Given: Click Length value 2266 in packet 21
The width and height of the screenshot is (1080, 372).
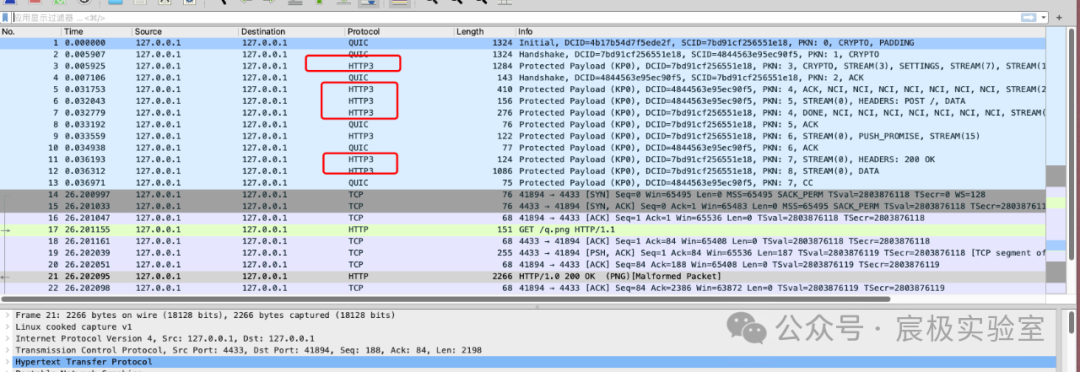Looking at the screenshot, I should 502,277.
